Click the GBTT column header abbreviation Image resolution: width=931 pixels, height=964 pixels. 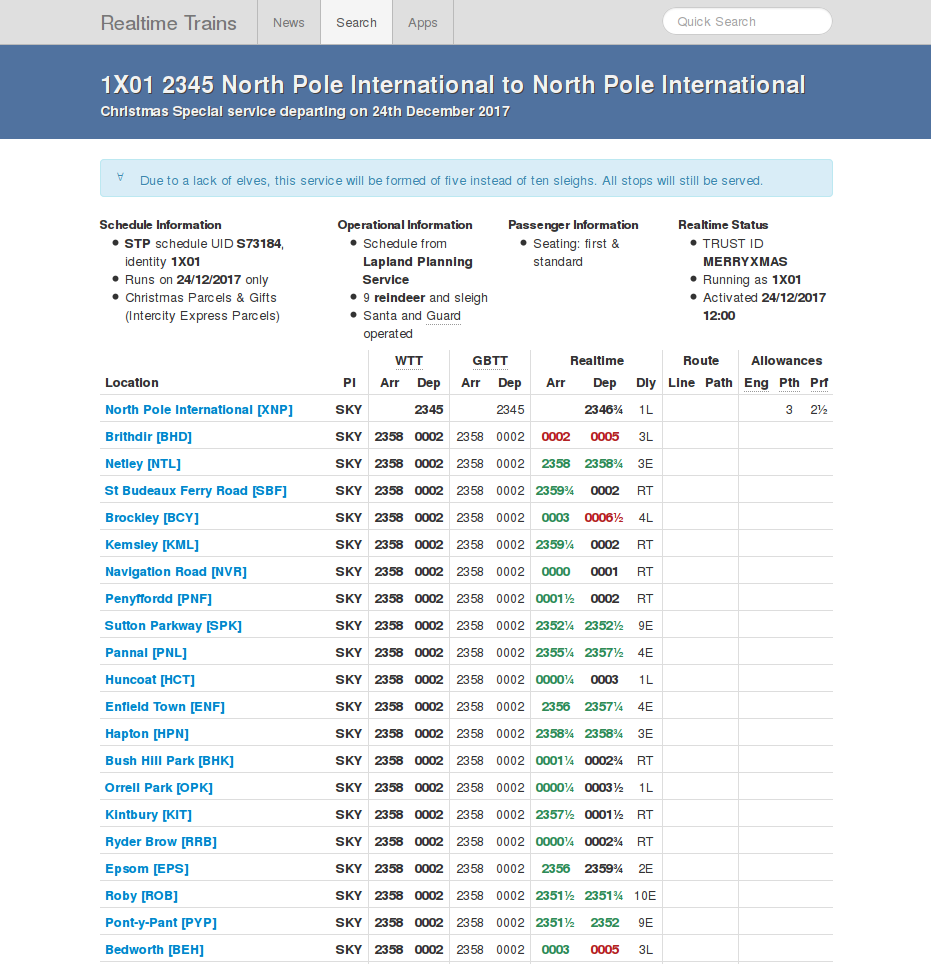(490, 361)
